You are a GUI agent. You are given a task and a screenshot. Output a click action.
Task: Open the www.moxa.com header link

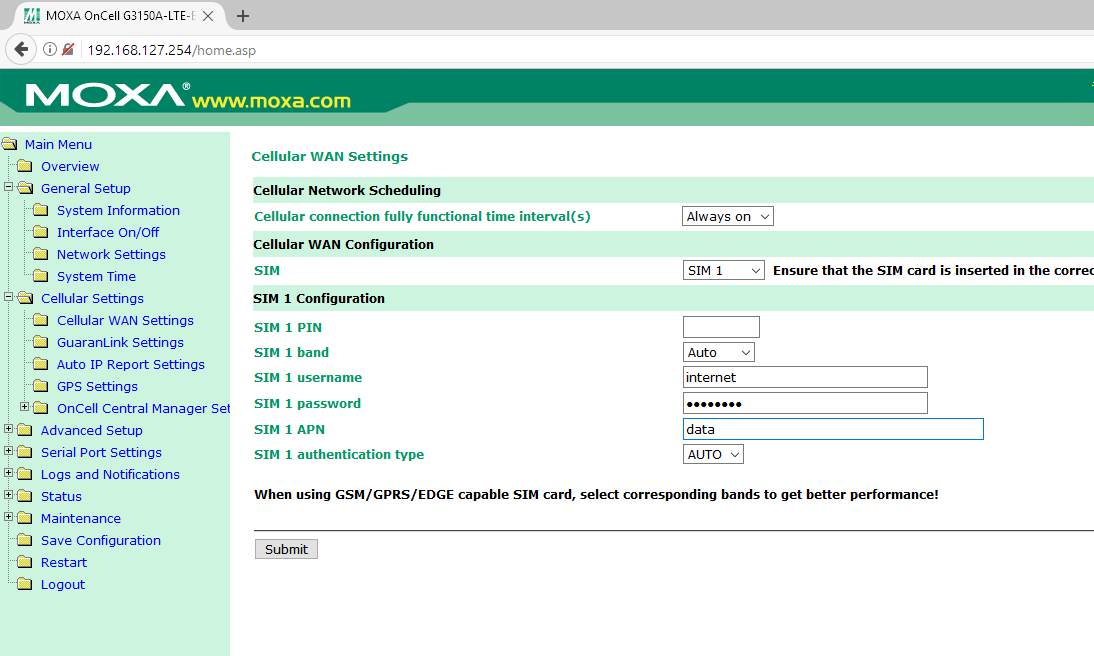(x=271, y=100)
